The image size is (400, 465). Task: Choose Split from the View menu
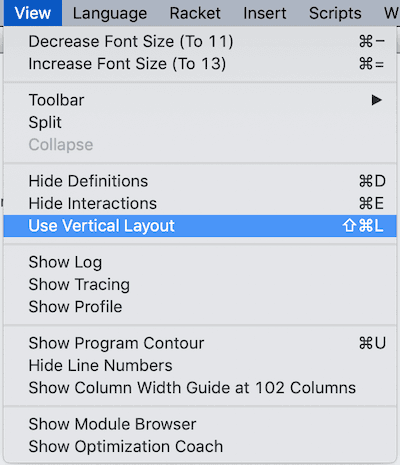coord(200,122)
